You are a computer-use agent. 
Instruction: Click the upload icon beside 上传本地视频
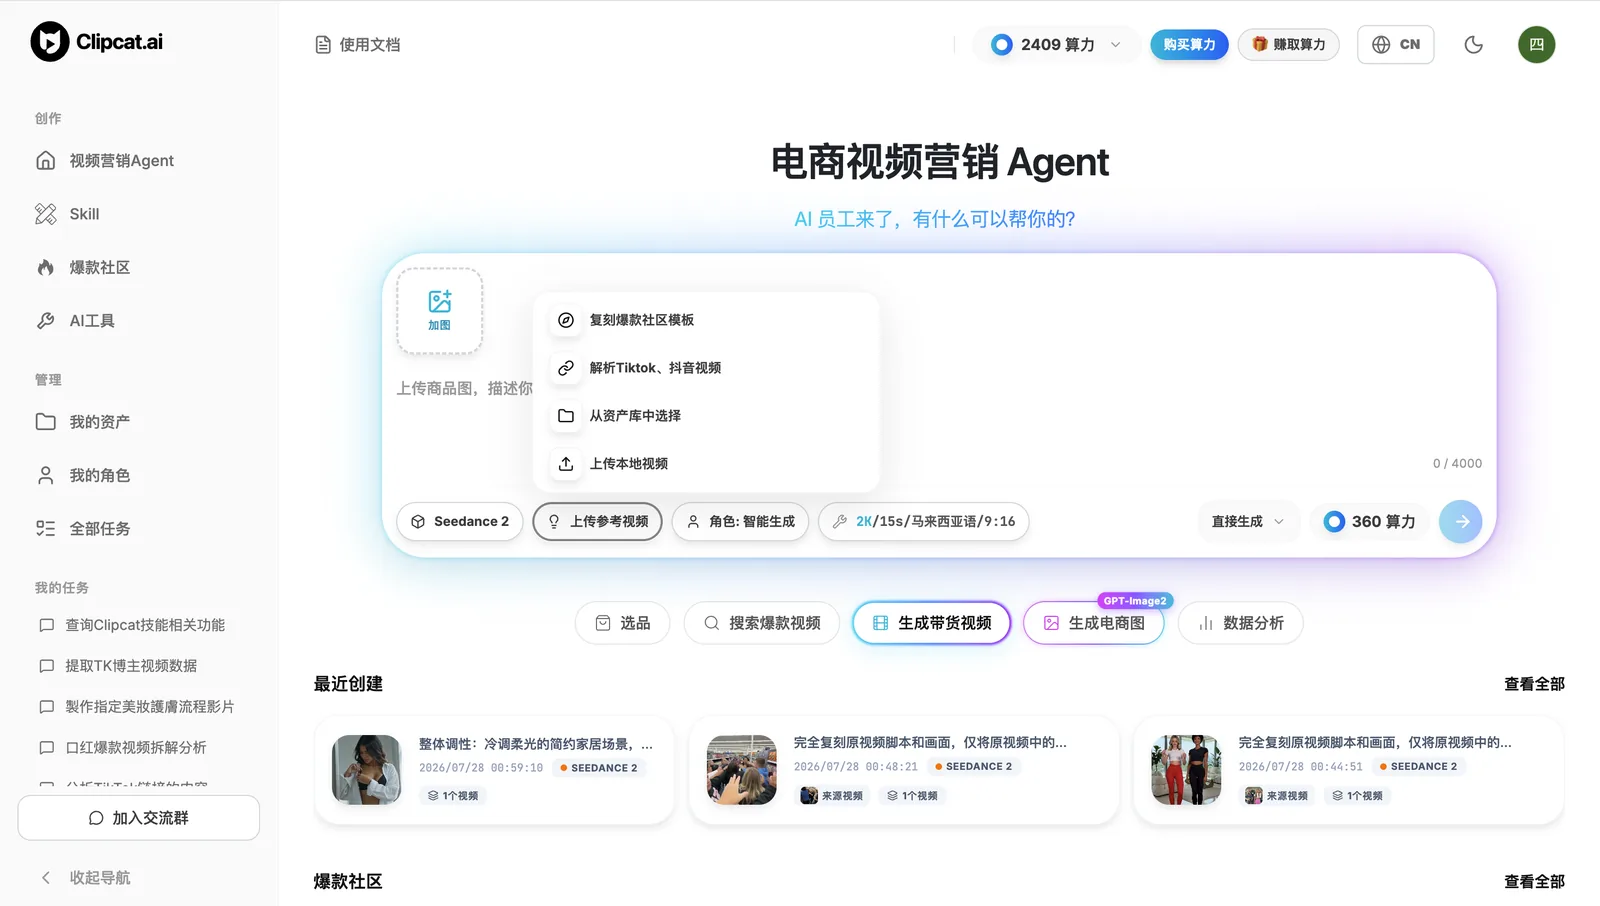(x=566, y=464)
